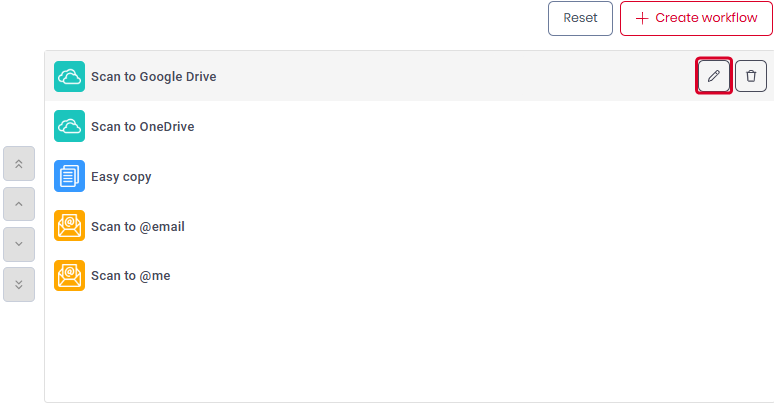774x405 pixels.
Task: Move selected workflow to the top
Action: (19, 163)
